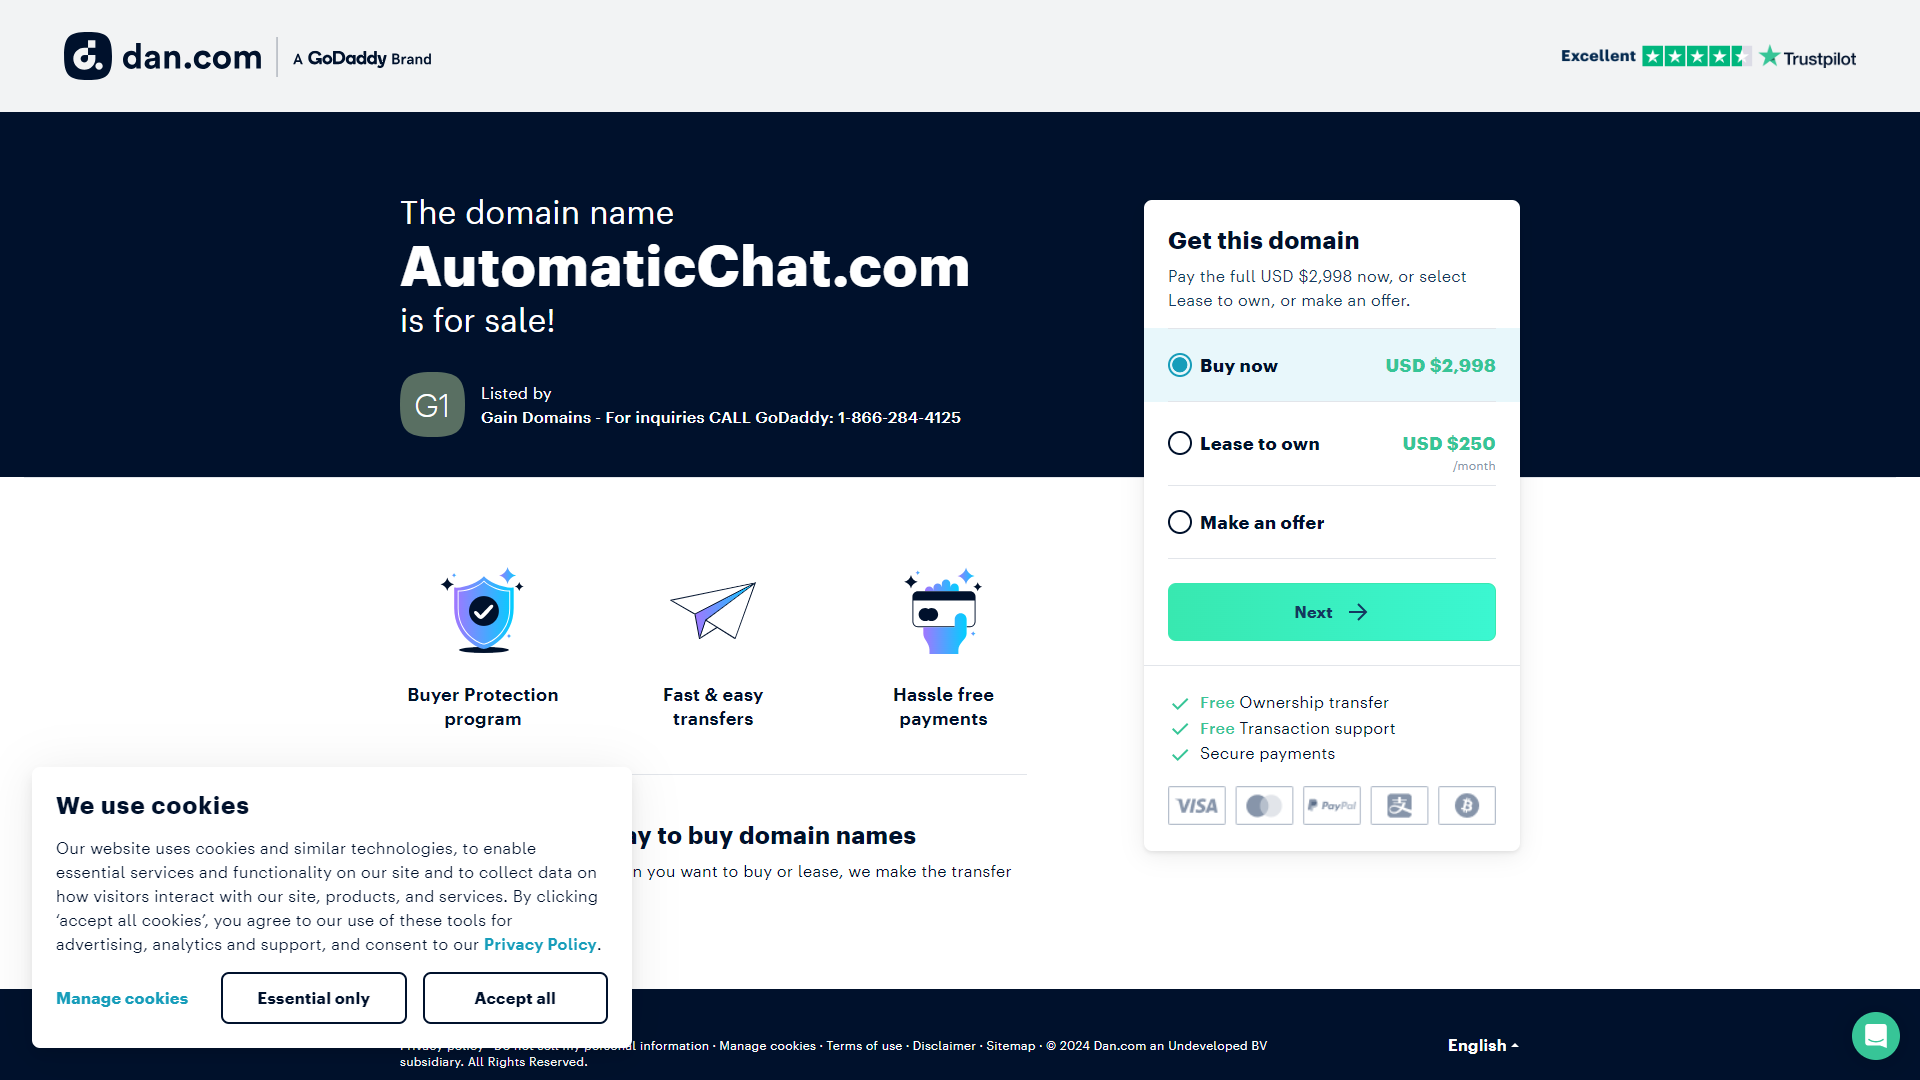Select the Lease to own radio button
The height and width of the screenshot is (1080, 1920).
[x=1179, y=443]
